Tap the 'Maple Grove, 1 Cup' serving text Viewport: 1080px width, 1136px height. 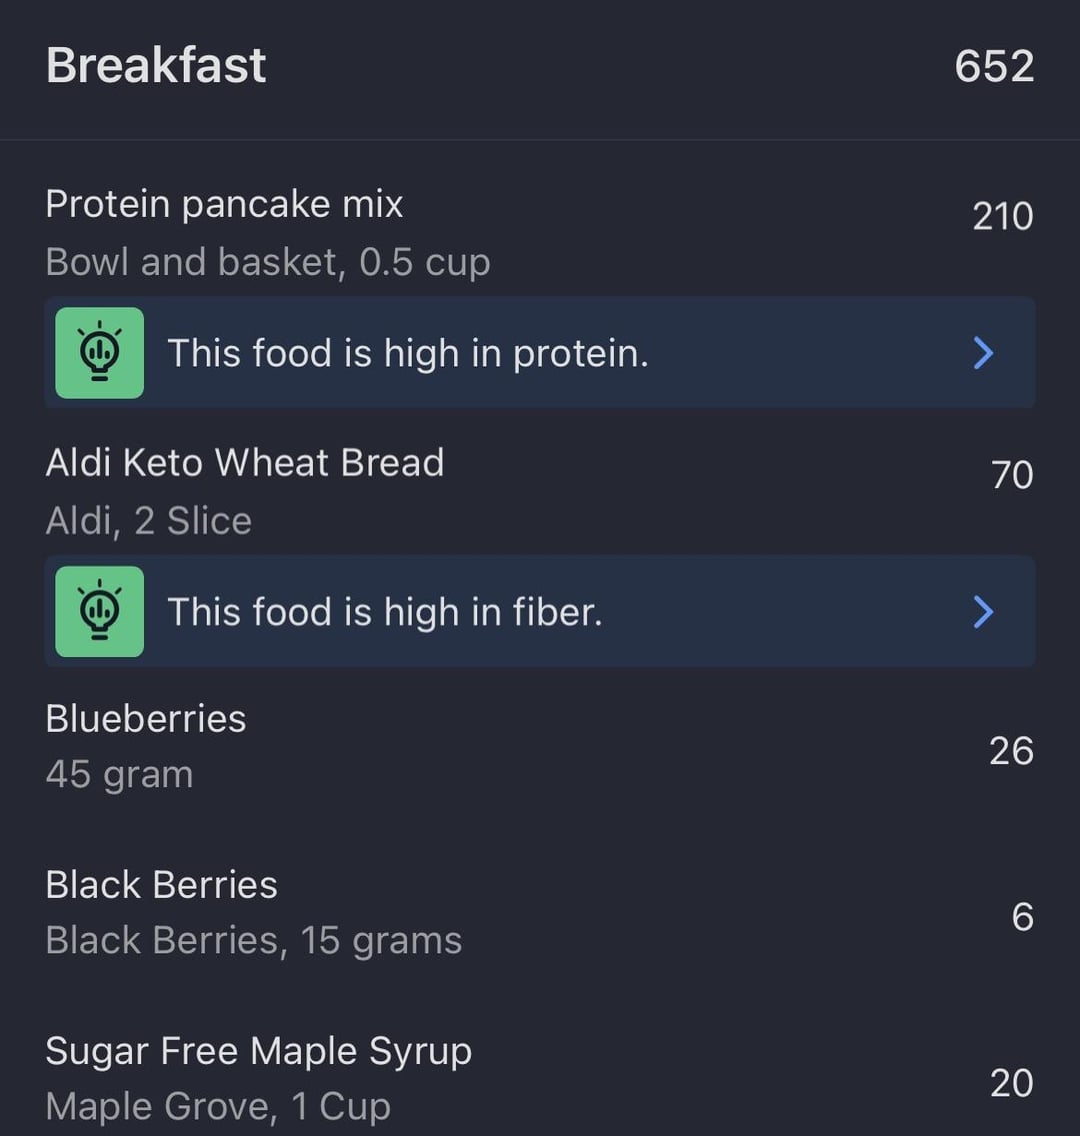point(218,1107)
